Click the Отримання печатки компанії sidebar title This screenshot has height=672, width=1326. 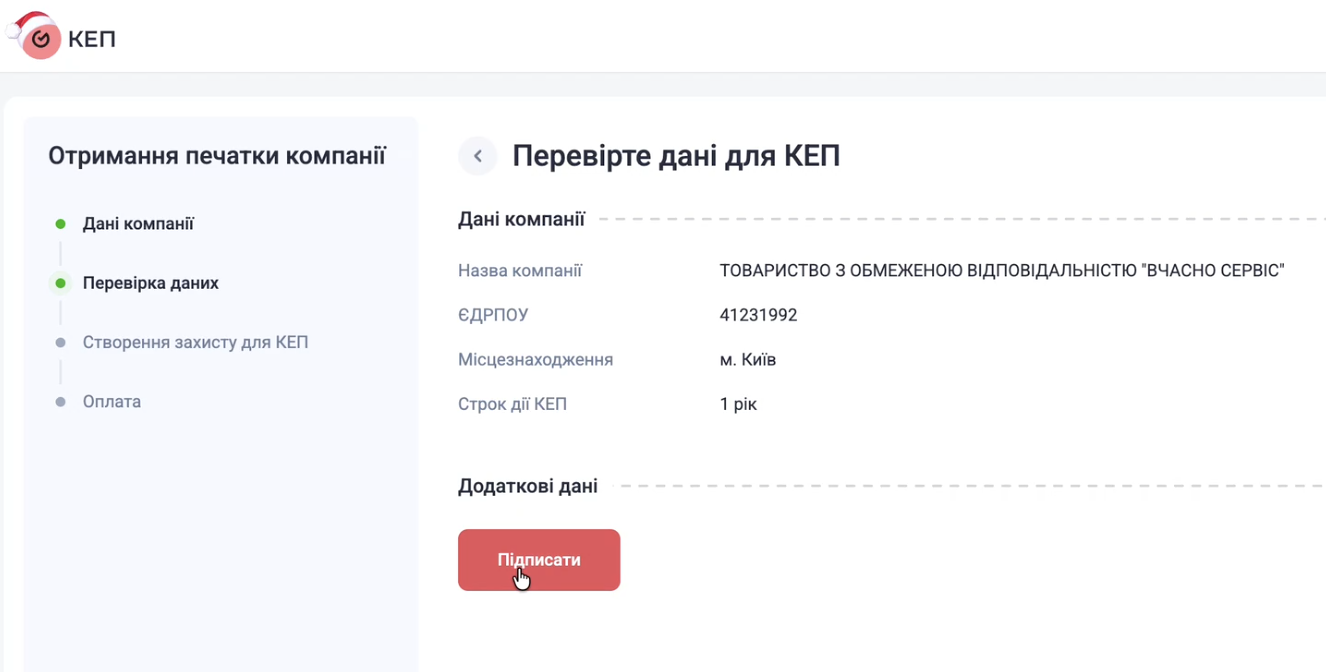(217, 156)
